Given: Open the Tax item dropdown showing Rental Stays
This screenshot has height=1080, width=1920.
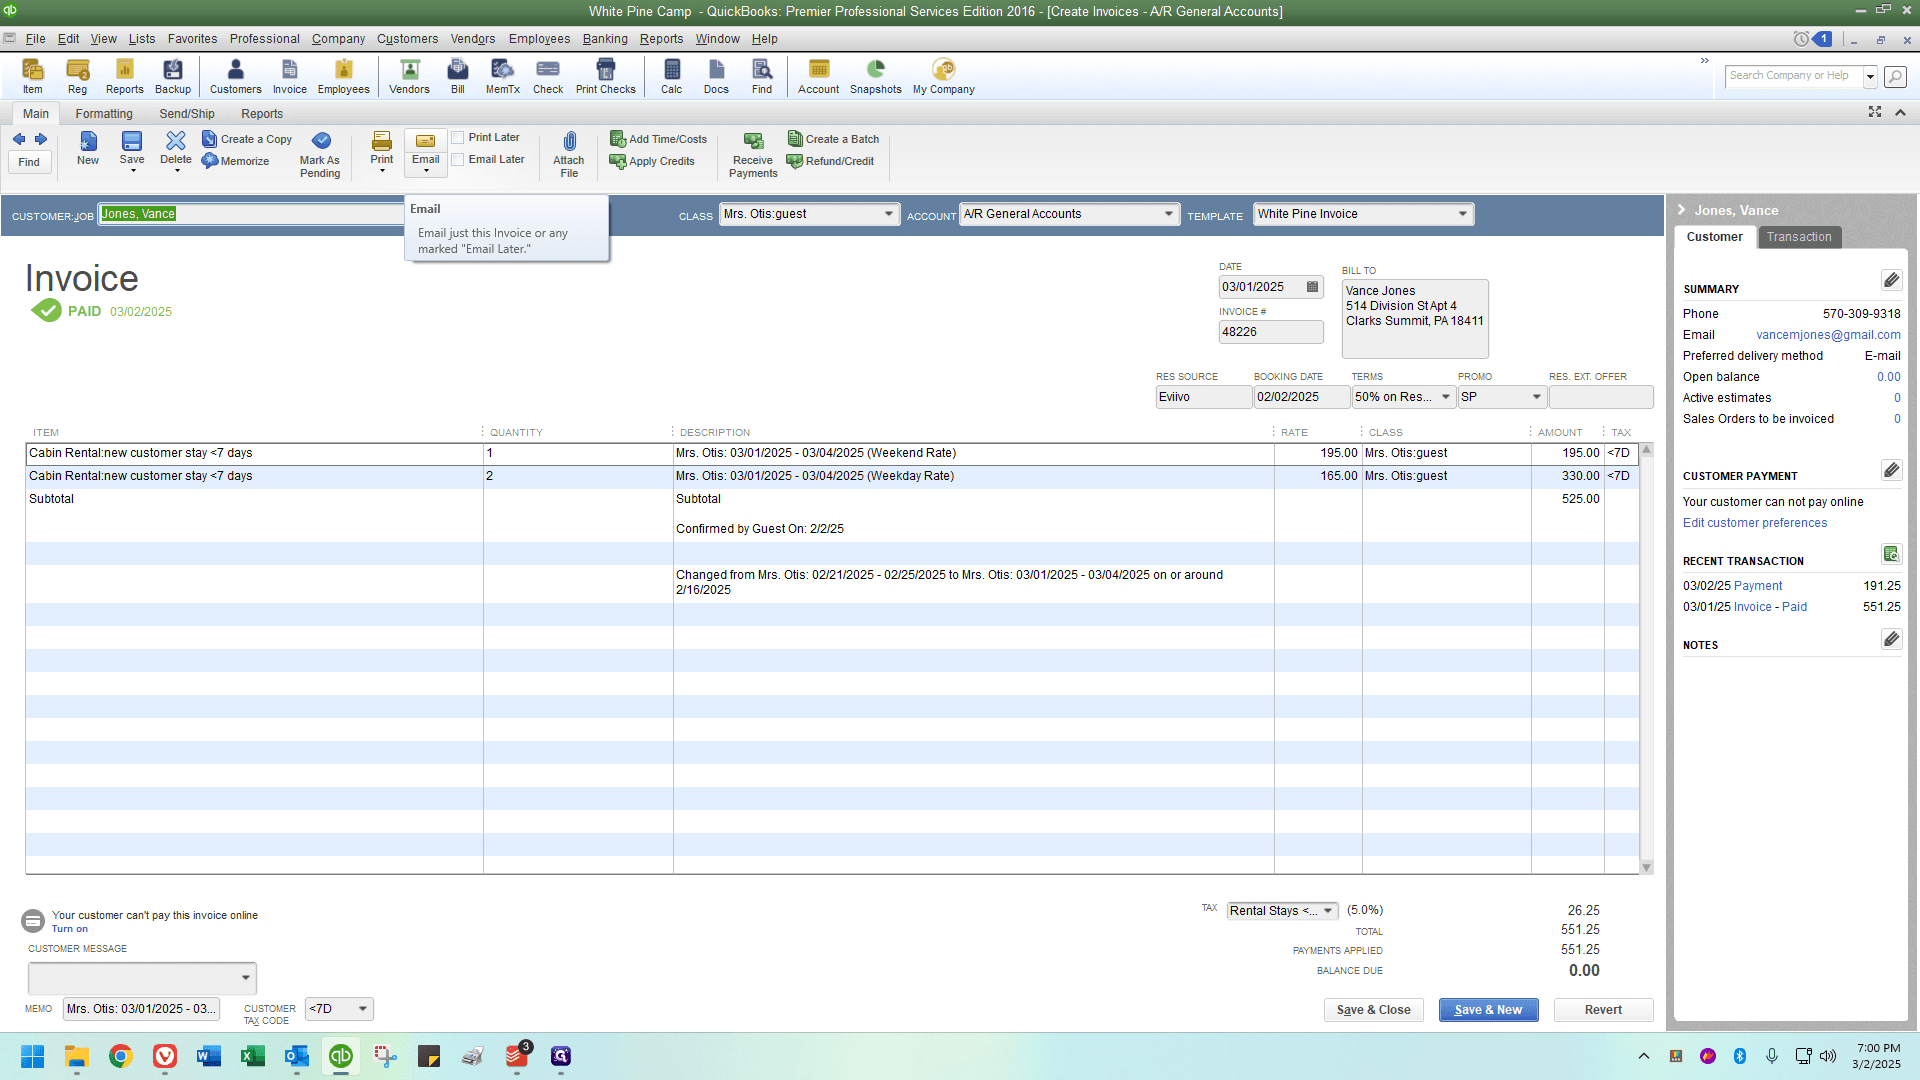Looking at the screenshot, I should coord(1328,911).
